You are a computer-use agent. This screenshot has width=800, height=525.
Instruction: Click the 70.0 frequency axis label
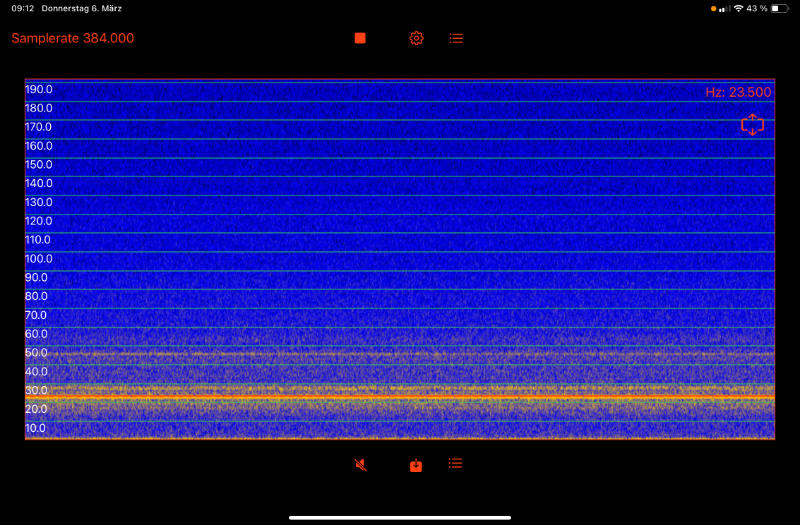tap(36, 315)
